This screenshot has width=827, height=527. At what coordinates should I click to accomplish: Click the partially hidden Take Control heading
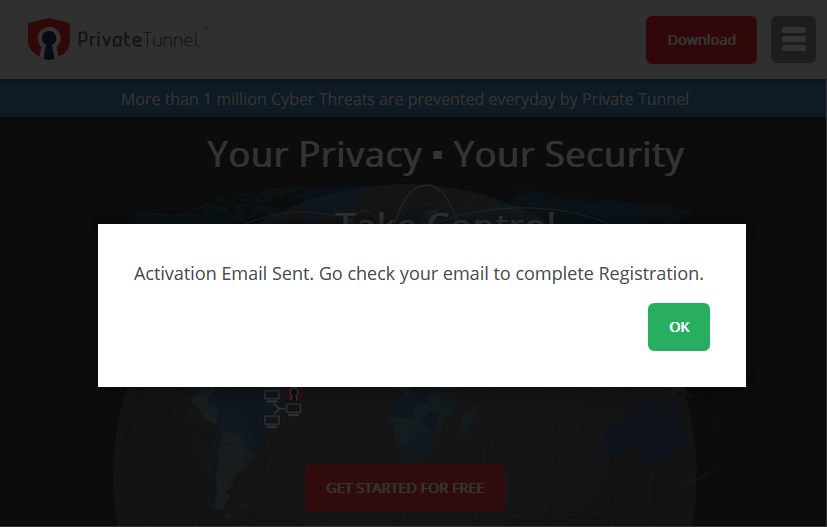(x=445, y=217)
